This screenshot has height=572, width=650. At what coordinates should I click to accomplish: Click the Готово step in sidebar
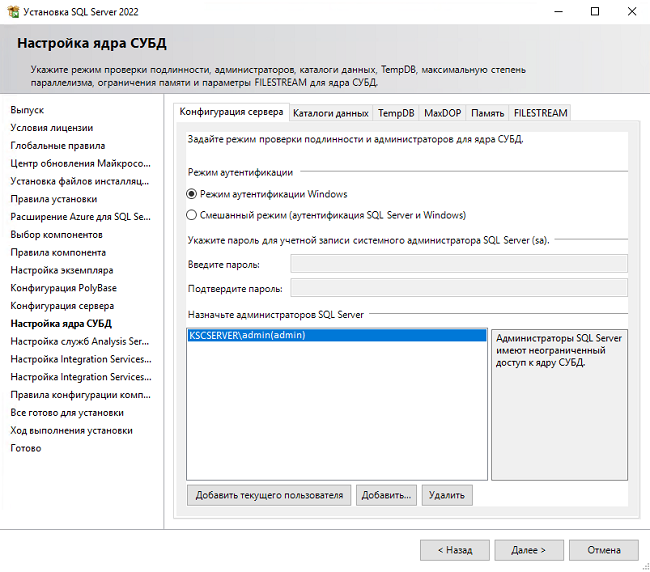pos(26,448)
